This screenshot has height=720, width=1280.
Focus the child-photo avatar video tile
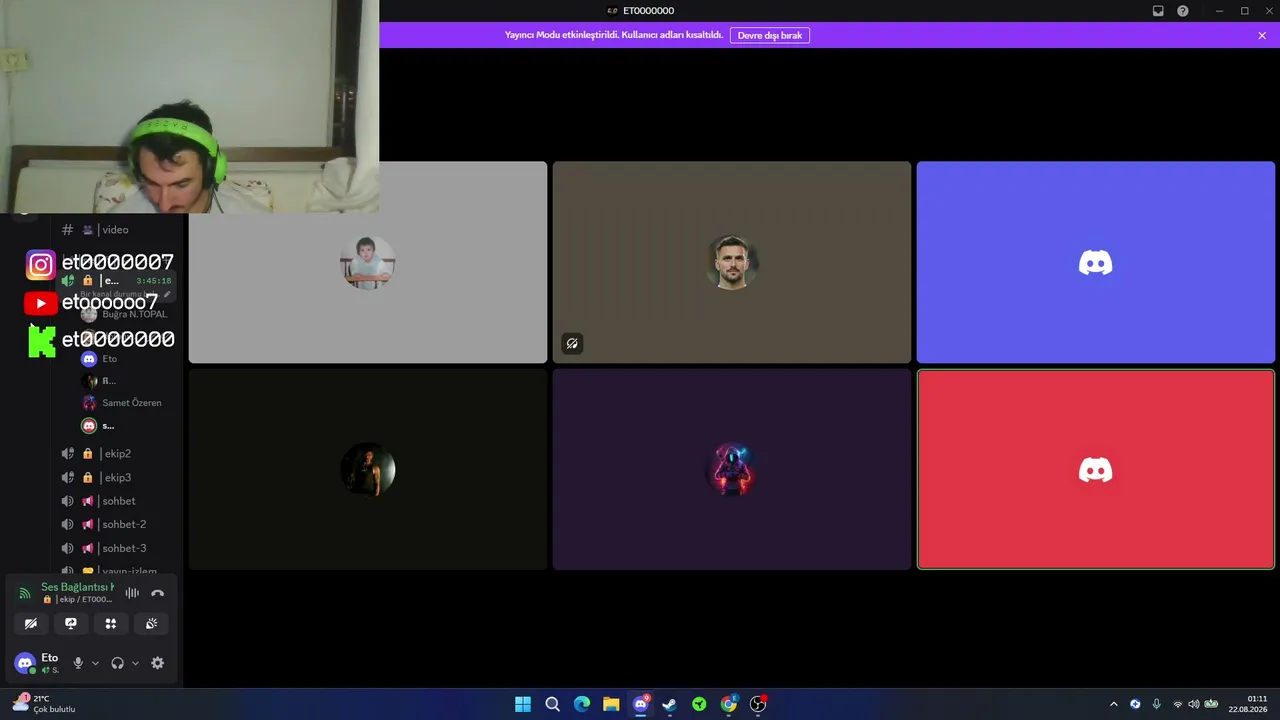pyautogui.click(x=368, y=262)
